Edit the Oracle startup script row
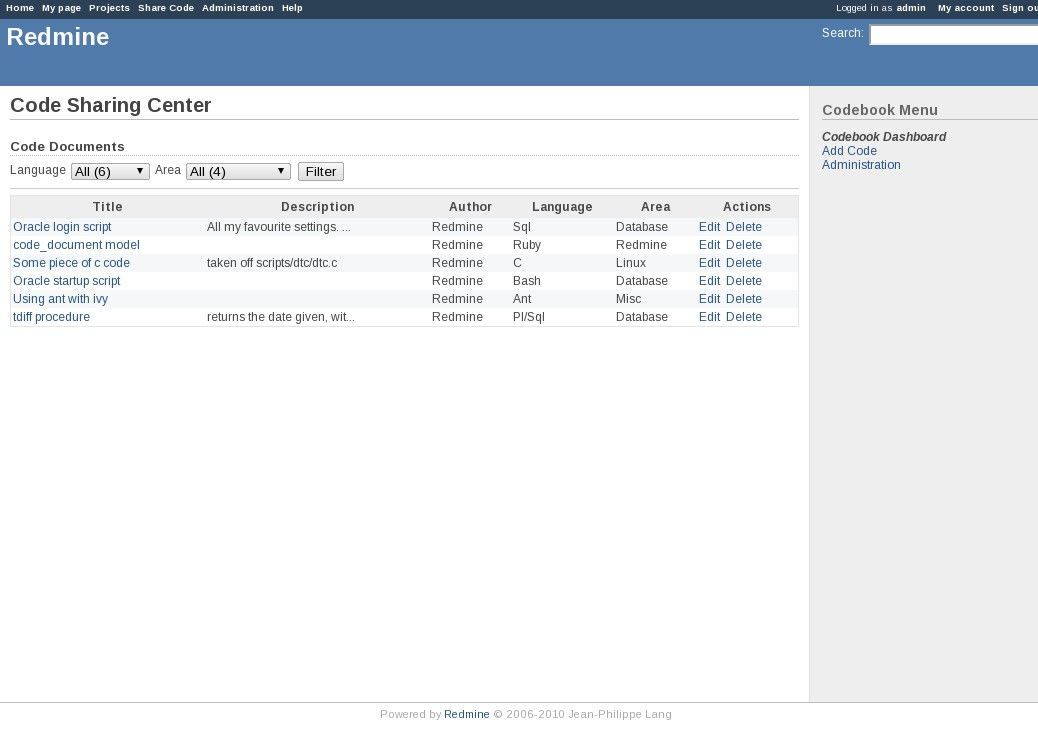Viewport: 1038px width, 746px height. [x=709, y=281]
